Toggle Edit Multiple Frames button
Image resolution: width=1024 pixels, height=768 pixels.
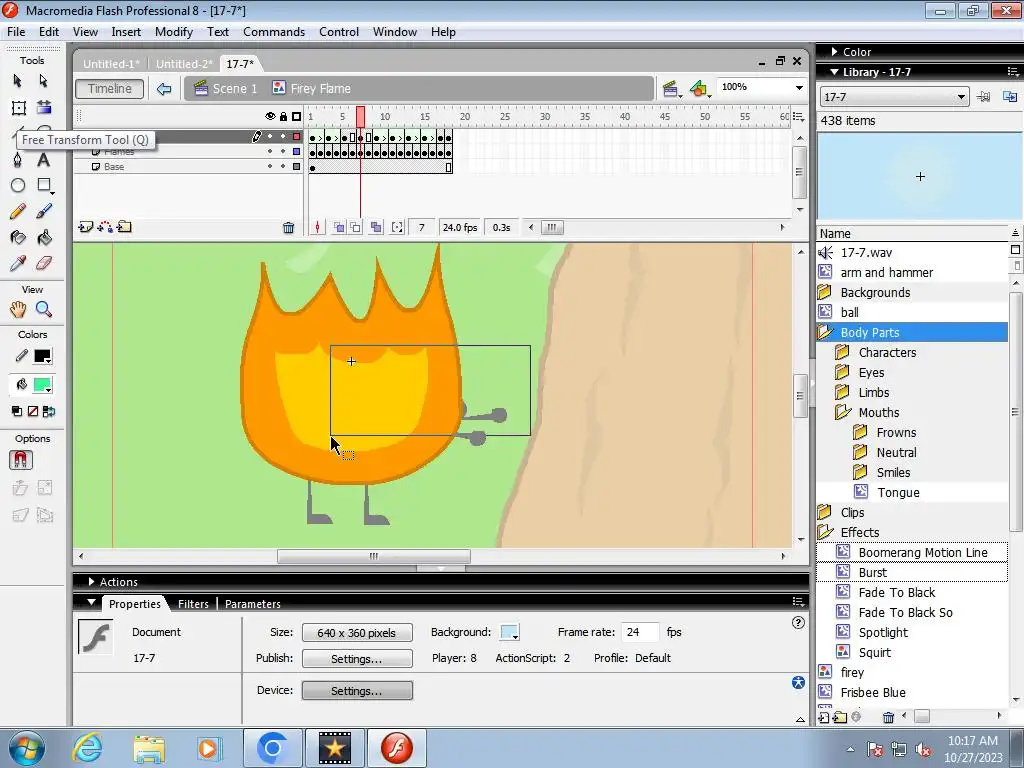click(x=376, y=227)
